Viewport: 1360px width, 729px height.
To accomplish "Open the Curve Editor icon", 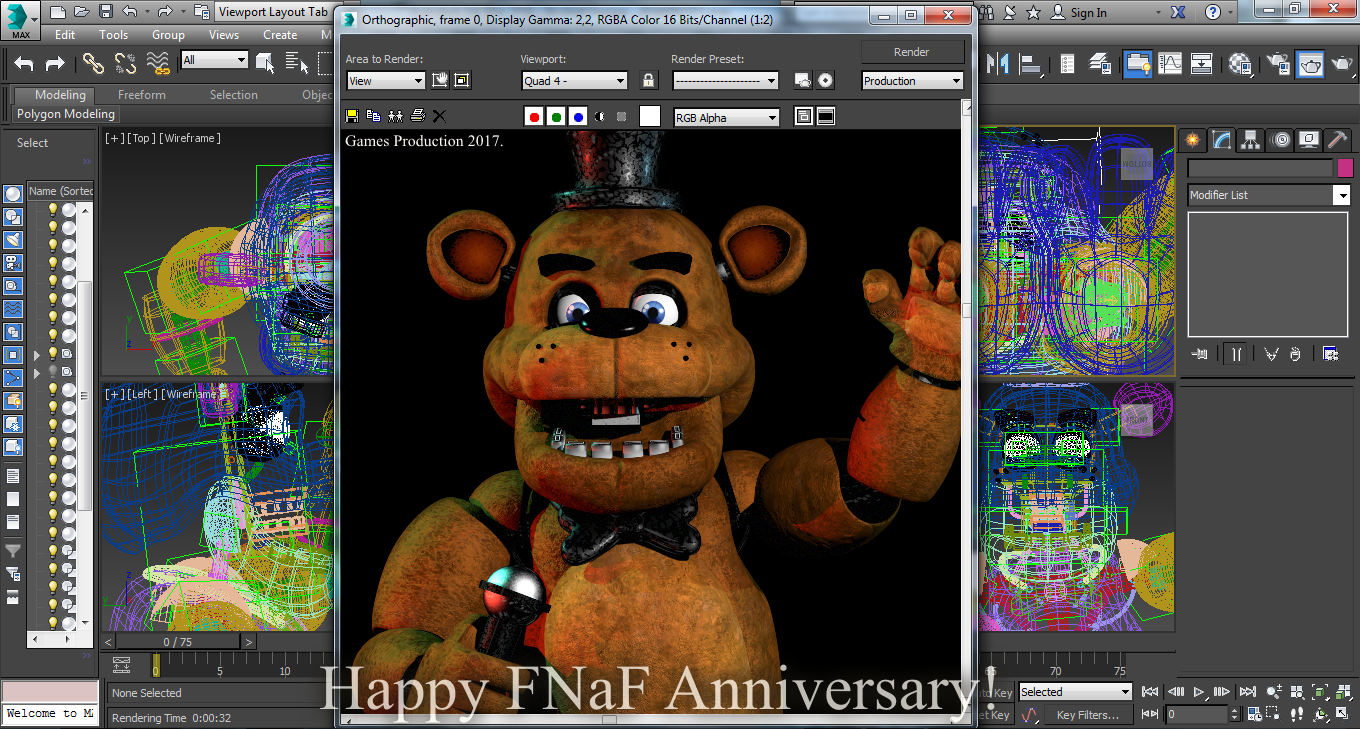I will [x=1171, y=64].
